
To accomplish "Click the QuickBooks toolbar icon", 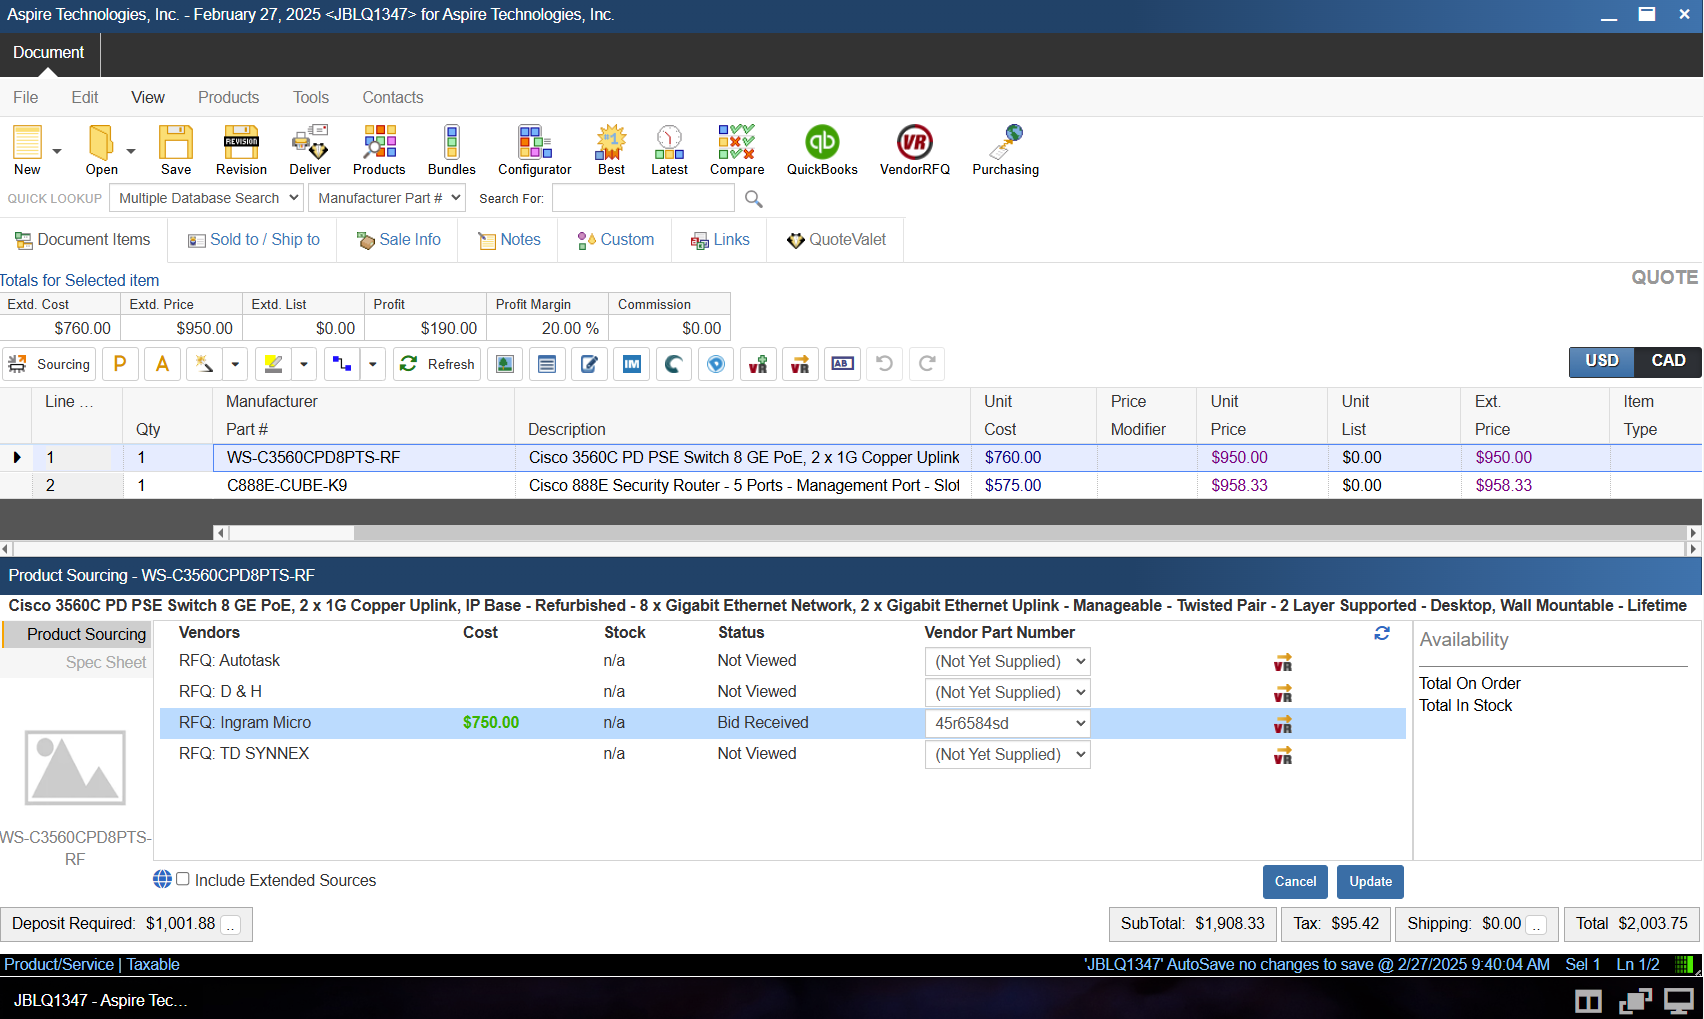I will click(x=822, y=150).
